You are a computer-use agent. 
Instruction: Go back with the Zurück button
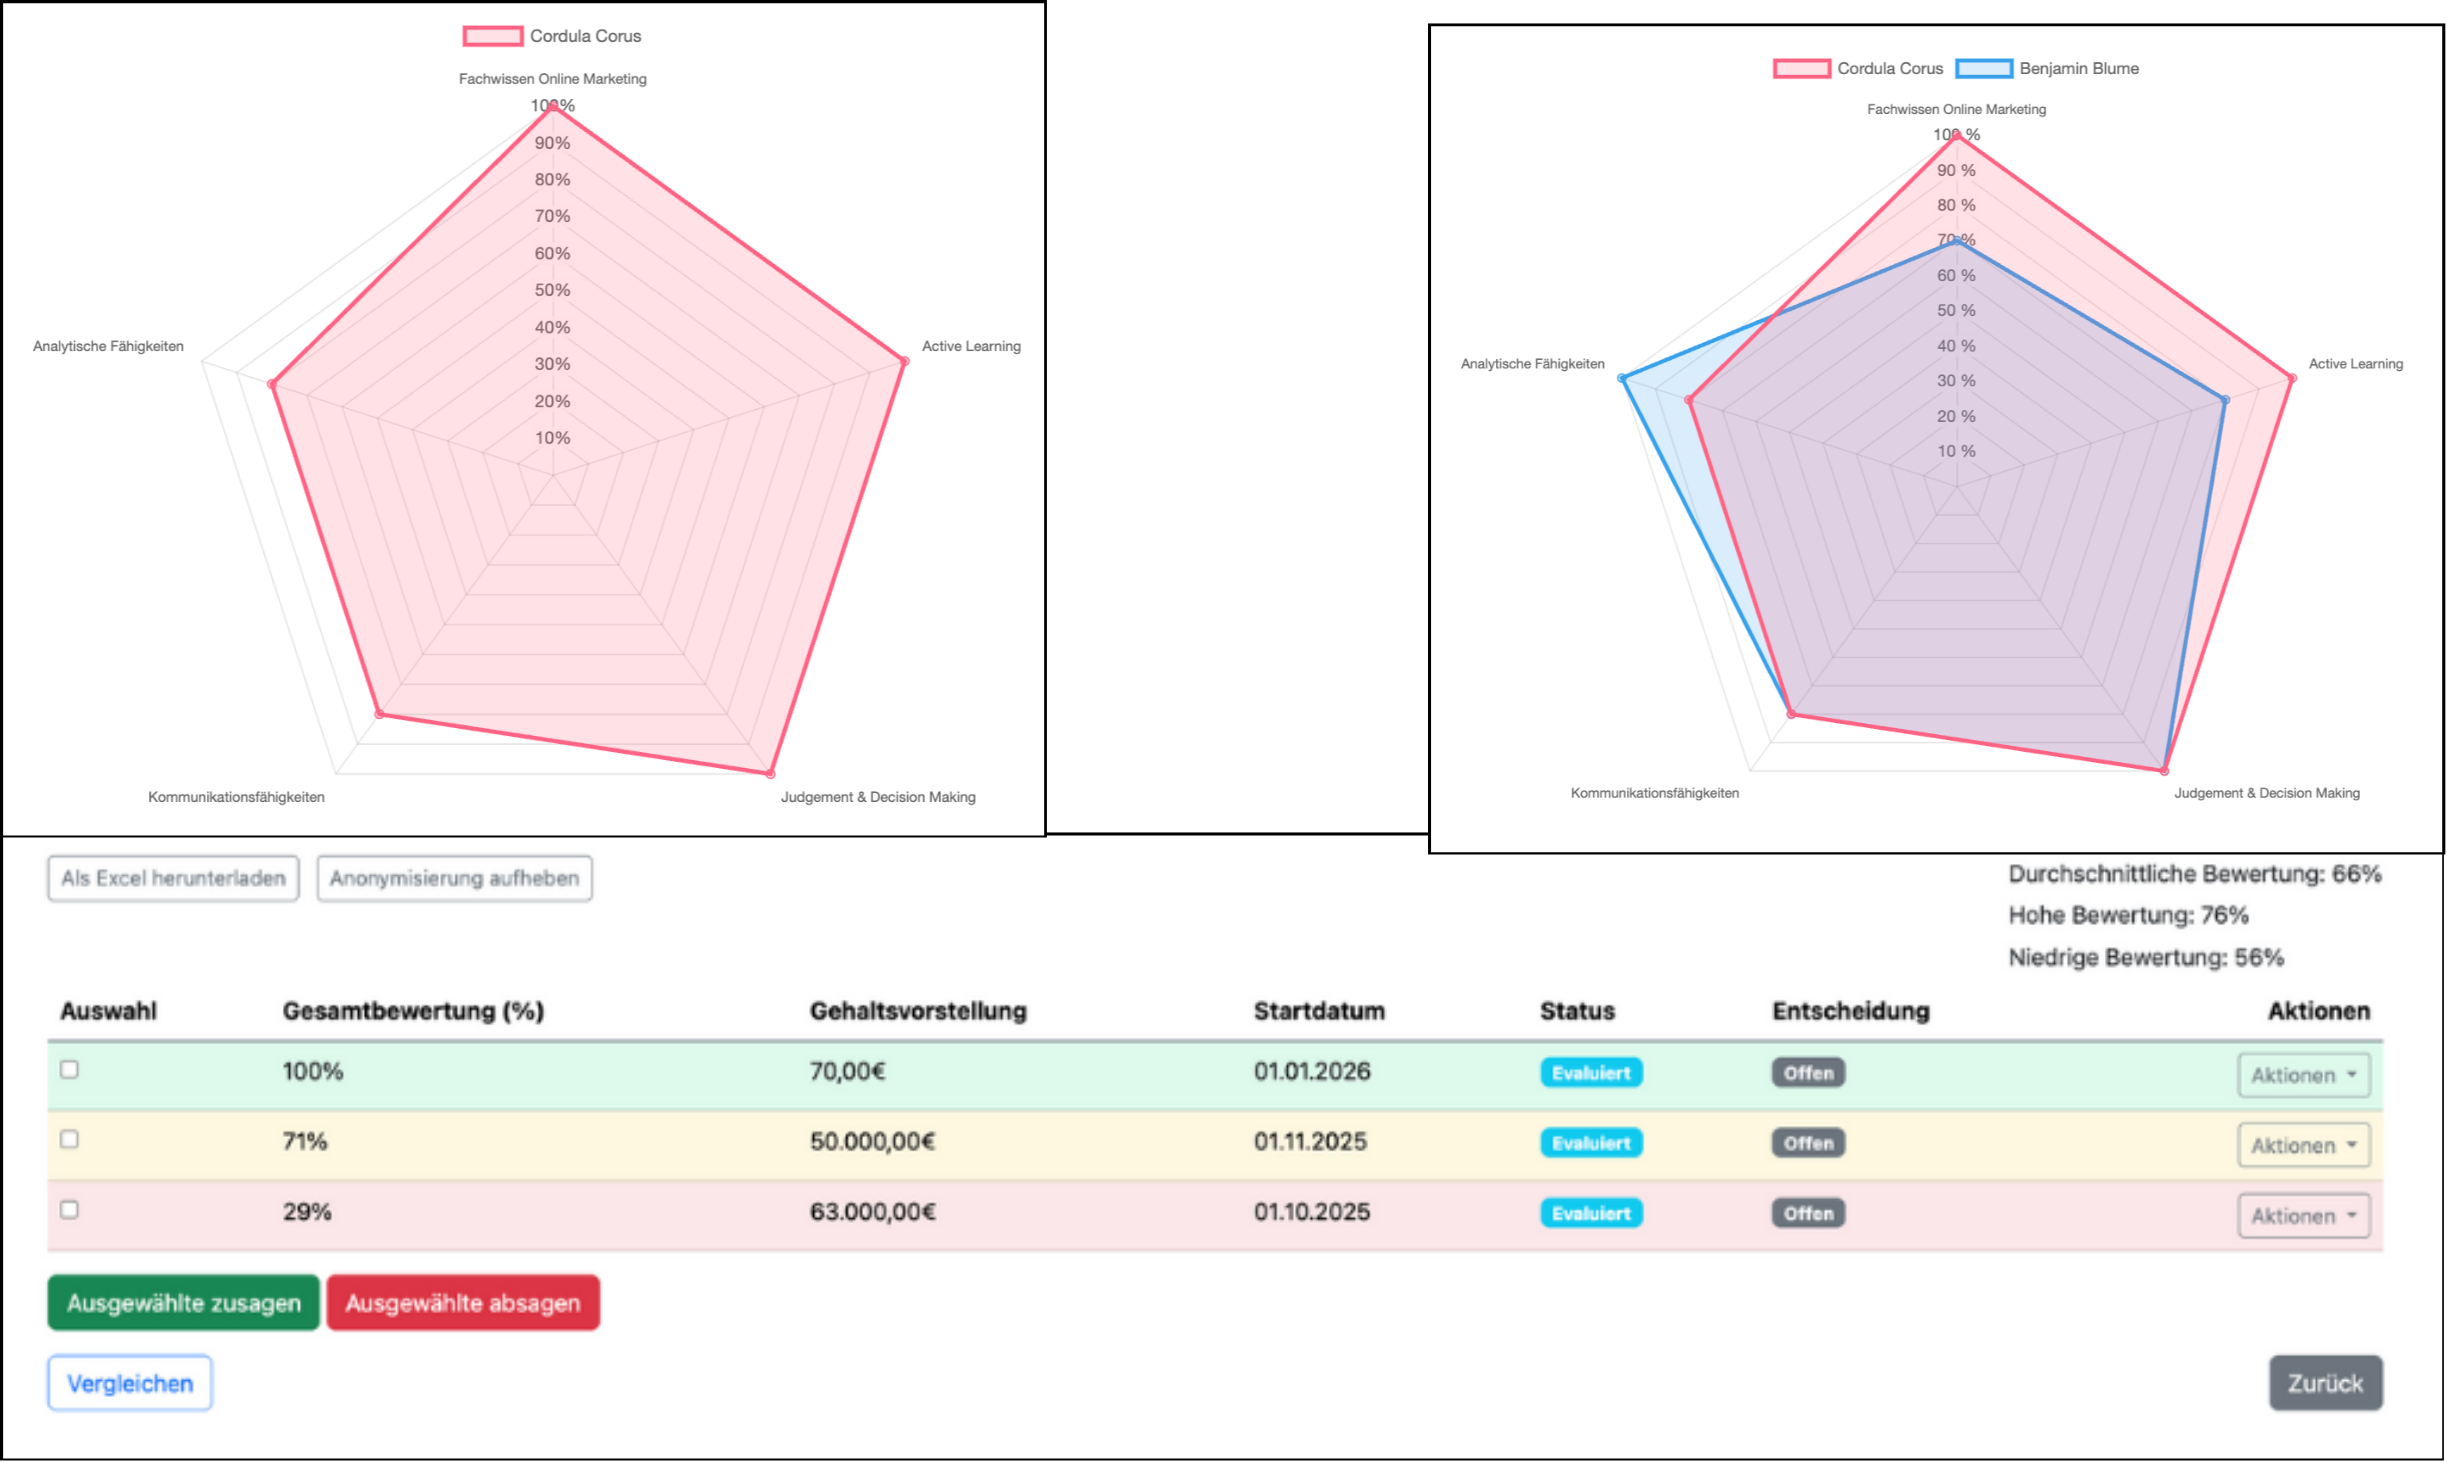[x=2325, y=1383]
